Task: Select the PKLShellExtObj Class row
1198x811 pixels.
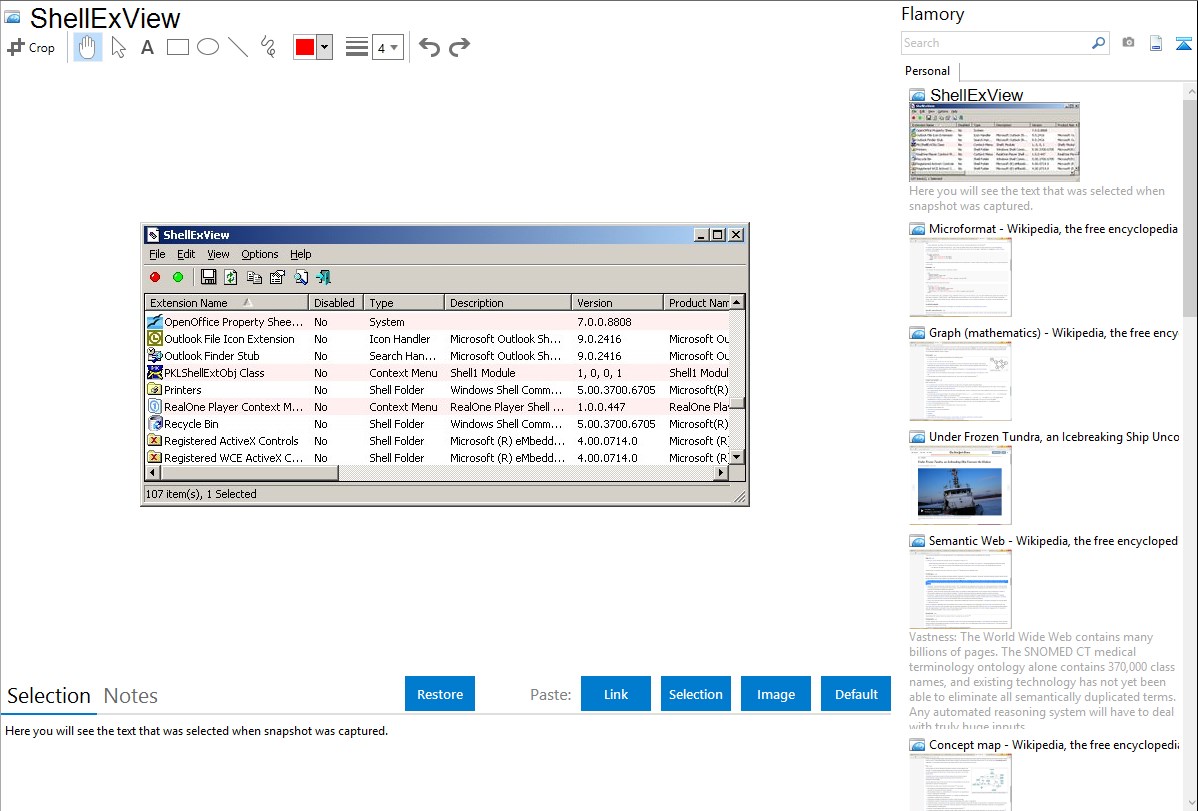Action: click(436, 373)
